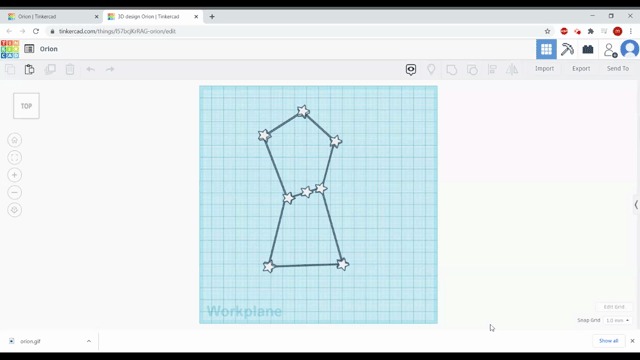Undo the last action
The height and width of the screenshot is (360, 640).
[90, 69]
